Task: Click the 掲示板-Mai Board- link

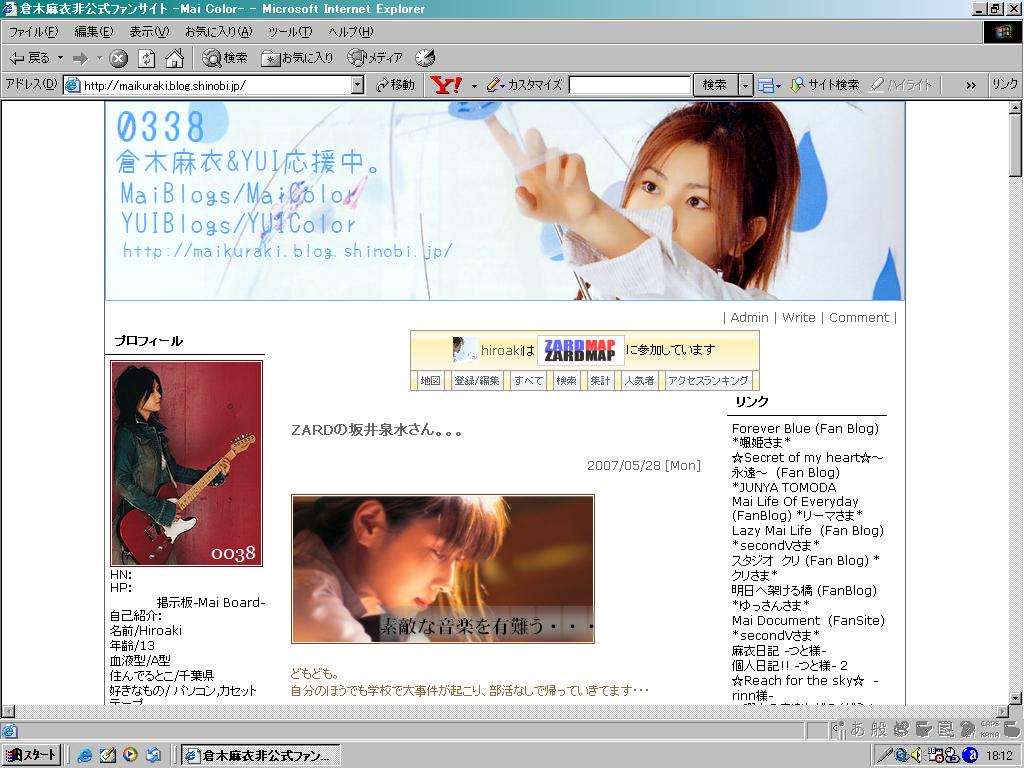Action: (x=211, y=602)
